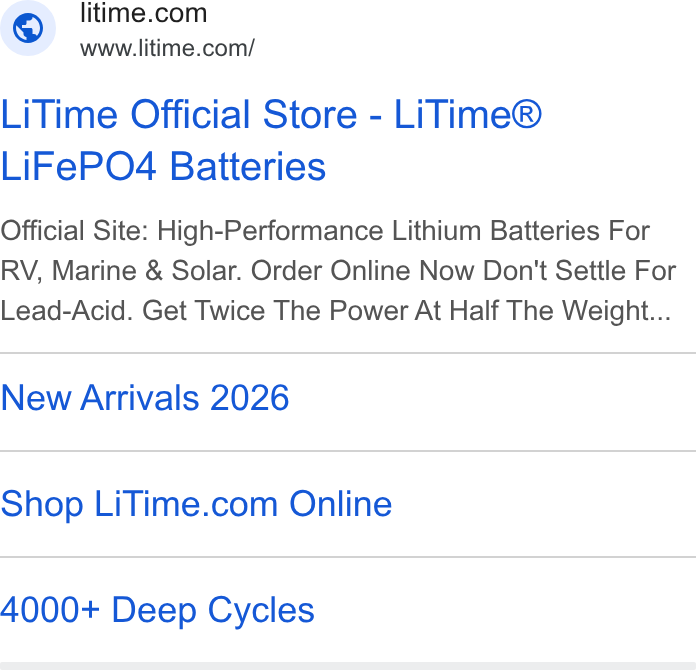
Task: Open the New Arrivals 2026 sitelink
Action: 145,398
